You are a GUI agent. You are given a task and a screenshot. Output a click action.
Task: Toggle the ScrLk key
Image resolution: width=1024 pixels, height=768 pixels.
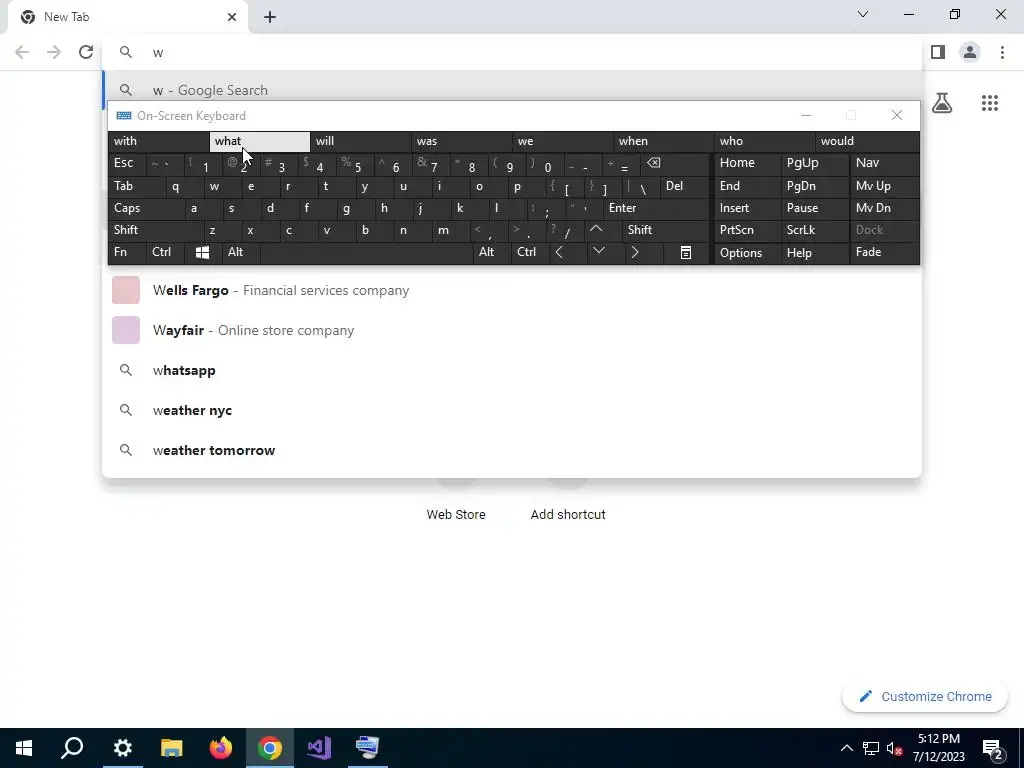tap(814, 230)
